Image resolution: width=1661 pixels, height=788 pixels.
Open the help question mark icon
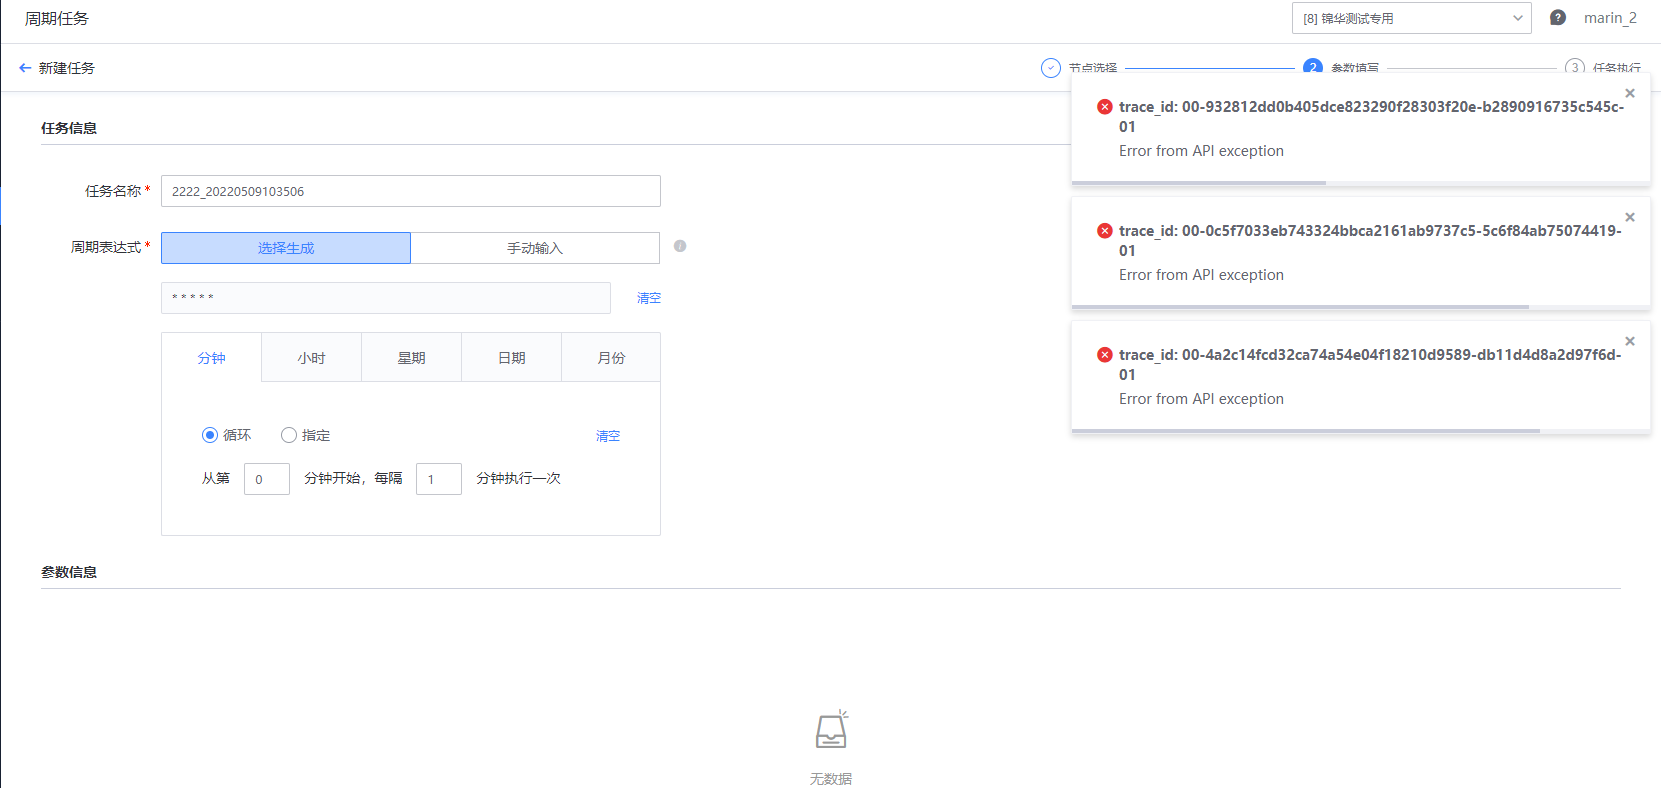pos(1557,18)
